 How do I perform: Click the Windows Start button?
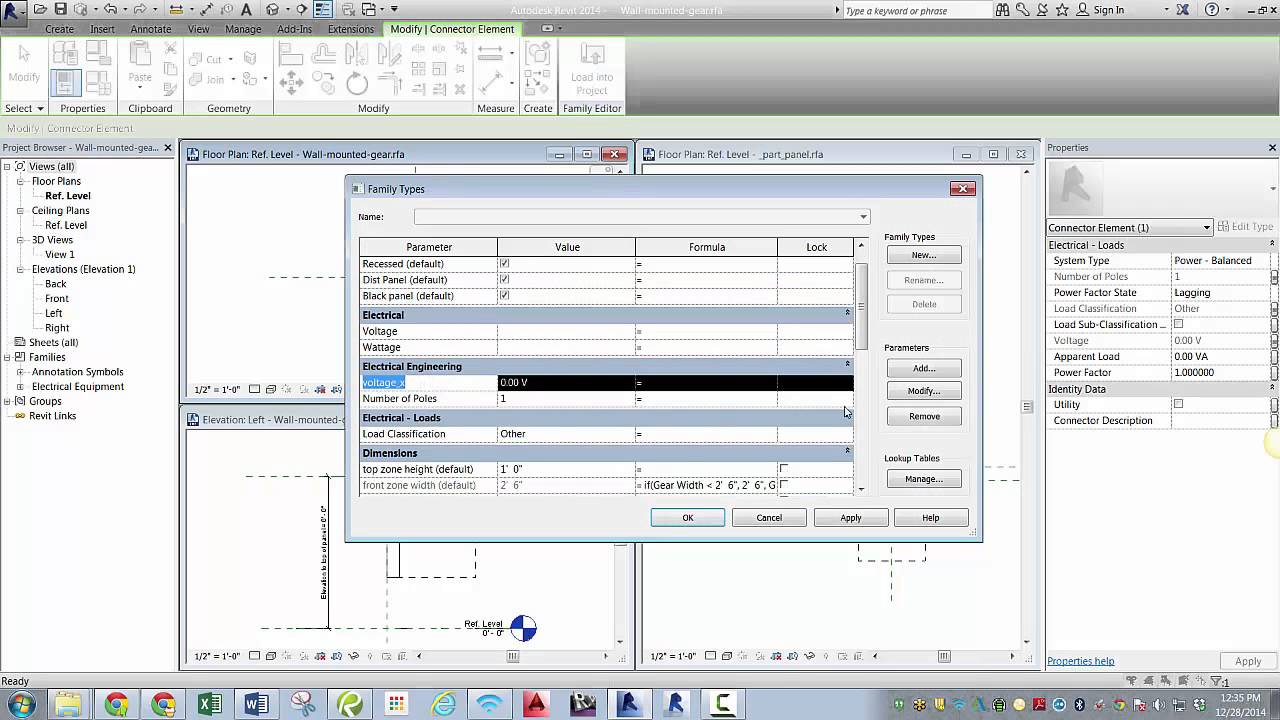pos(20,704)
